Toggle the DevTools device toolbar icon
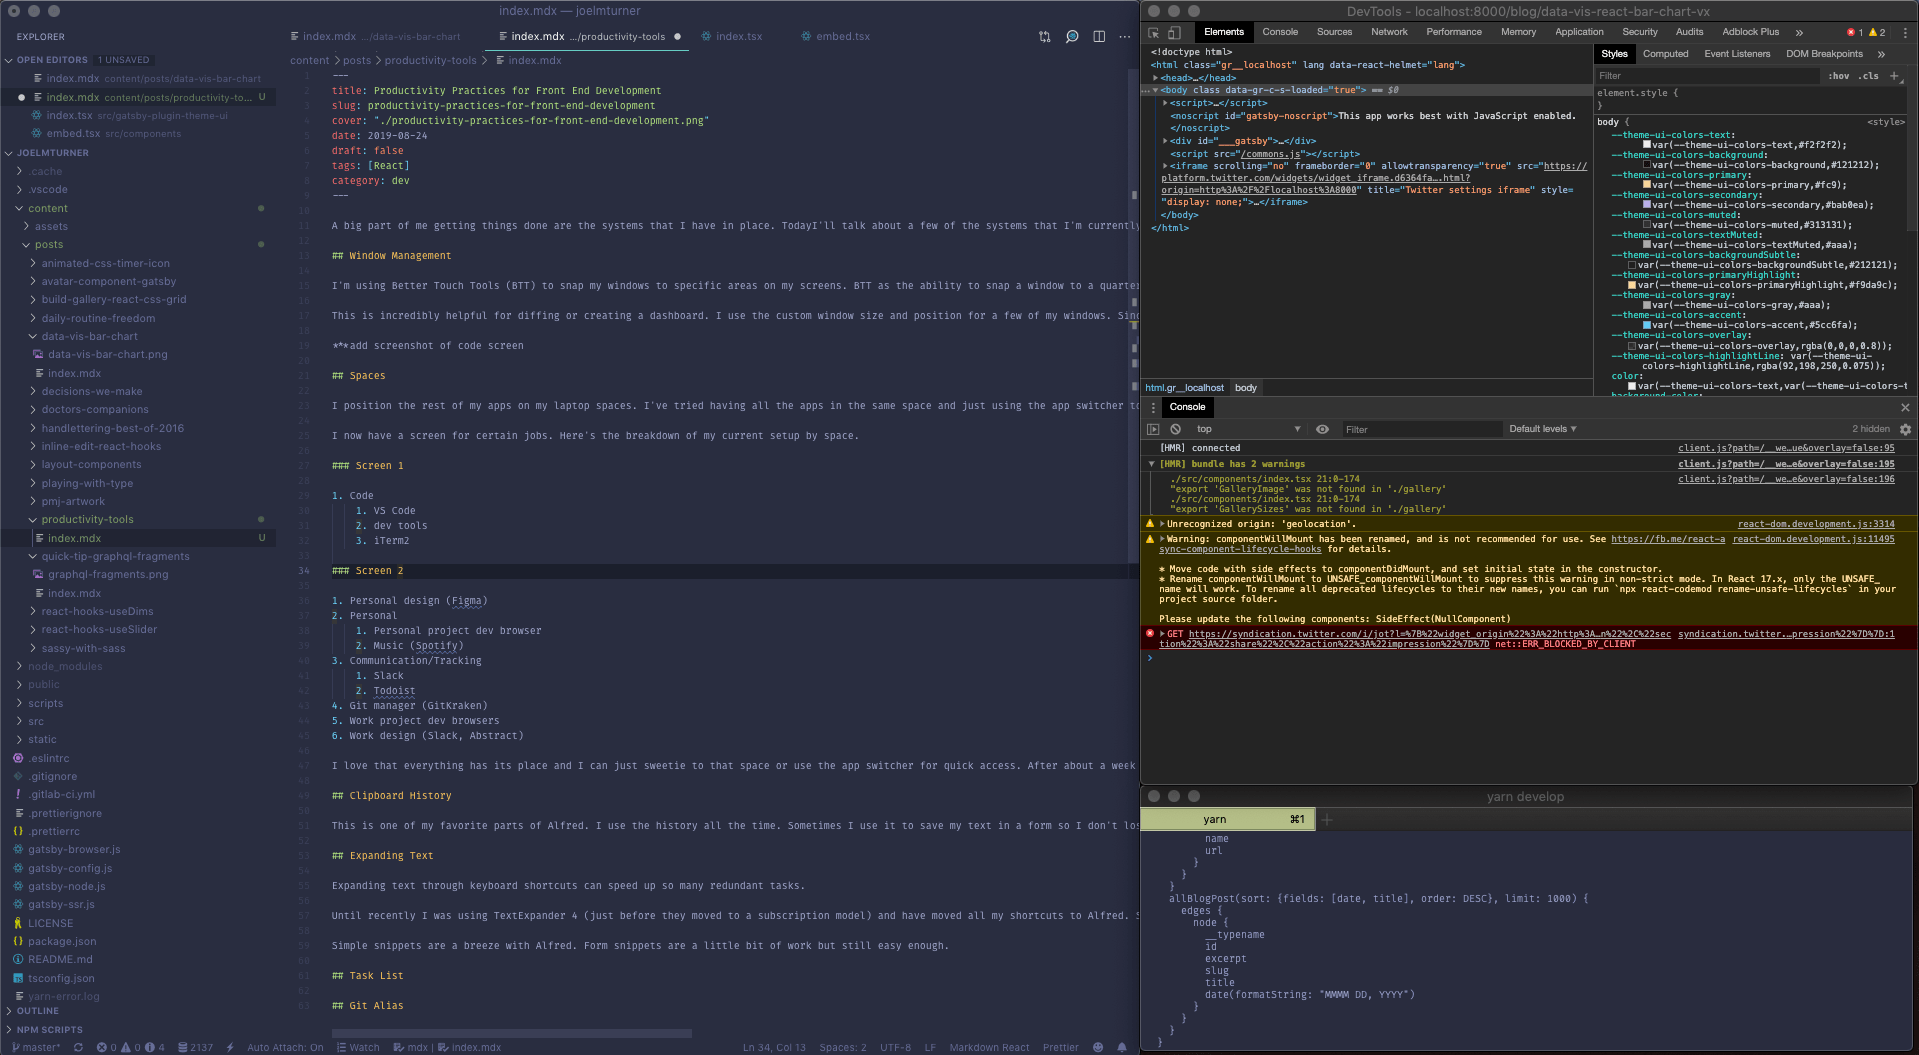This screenshot has height=1055, width=1919. tap(1174, 32)
